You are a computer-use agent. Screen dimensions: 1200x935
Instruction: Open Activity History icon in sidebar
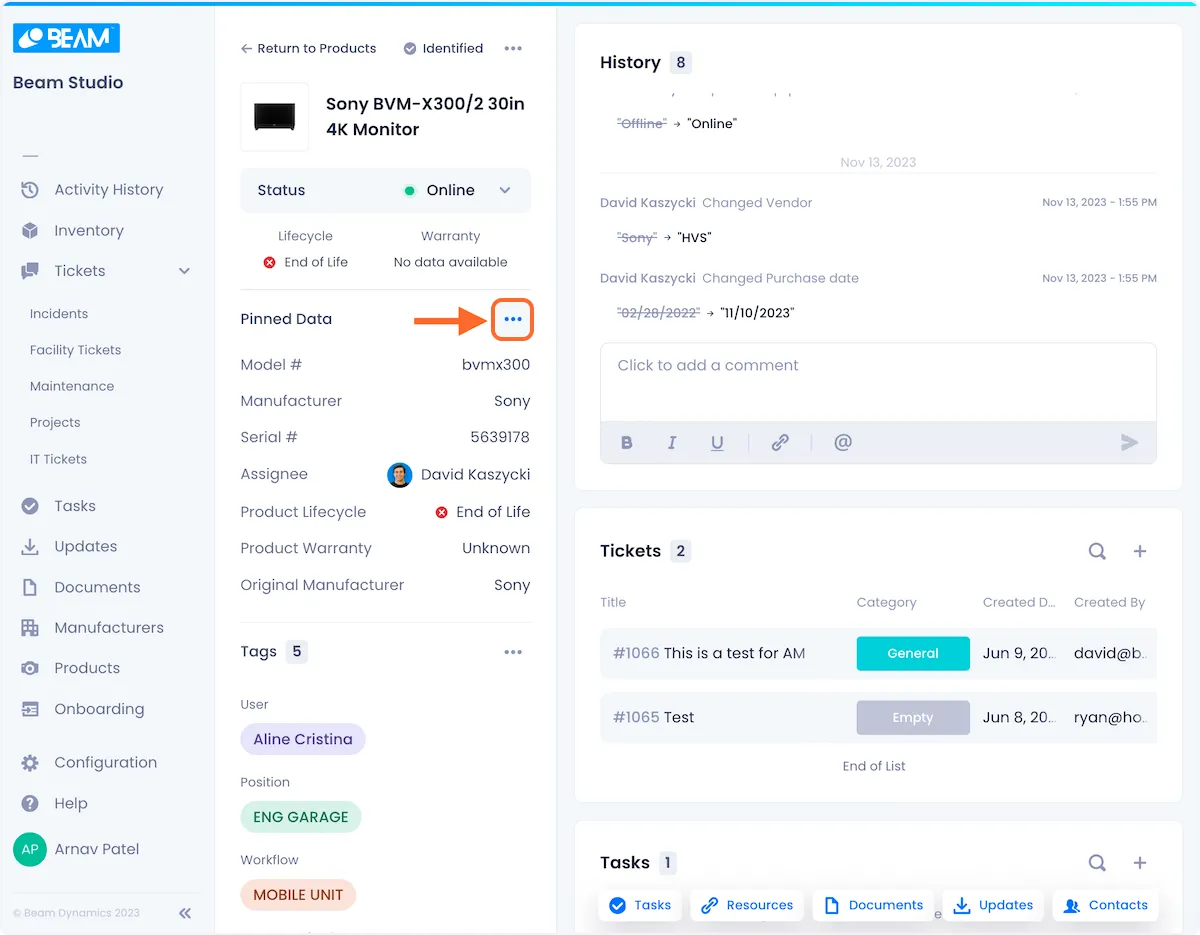tap(30, 190)
